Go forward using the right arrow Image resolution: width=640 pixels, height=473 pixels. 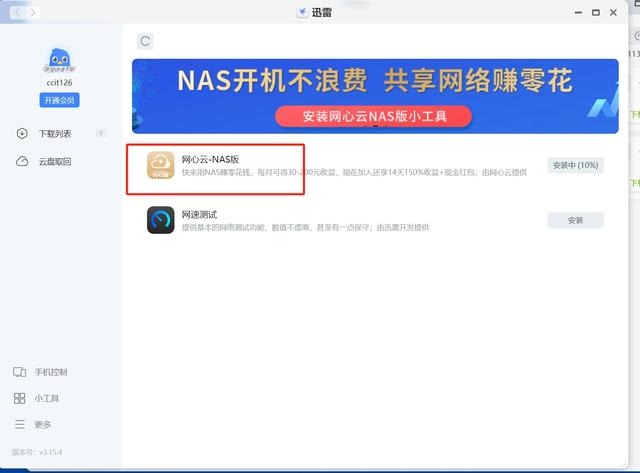pyautogui.click(x=33, y=13)
